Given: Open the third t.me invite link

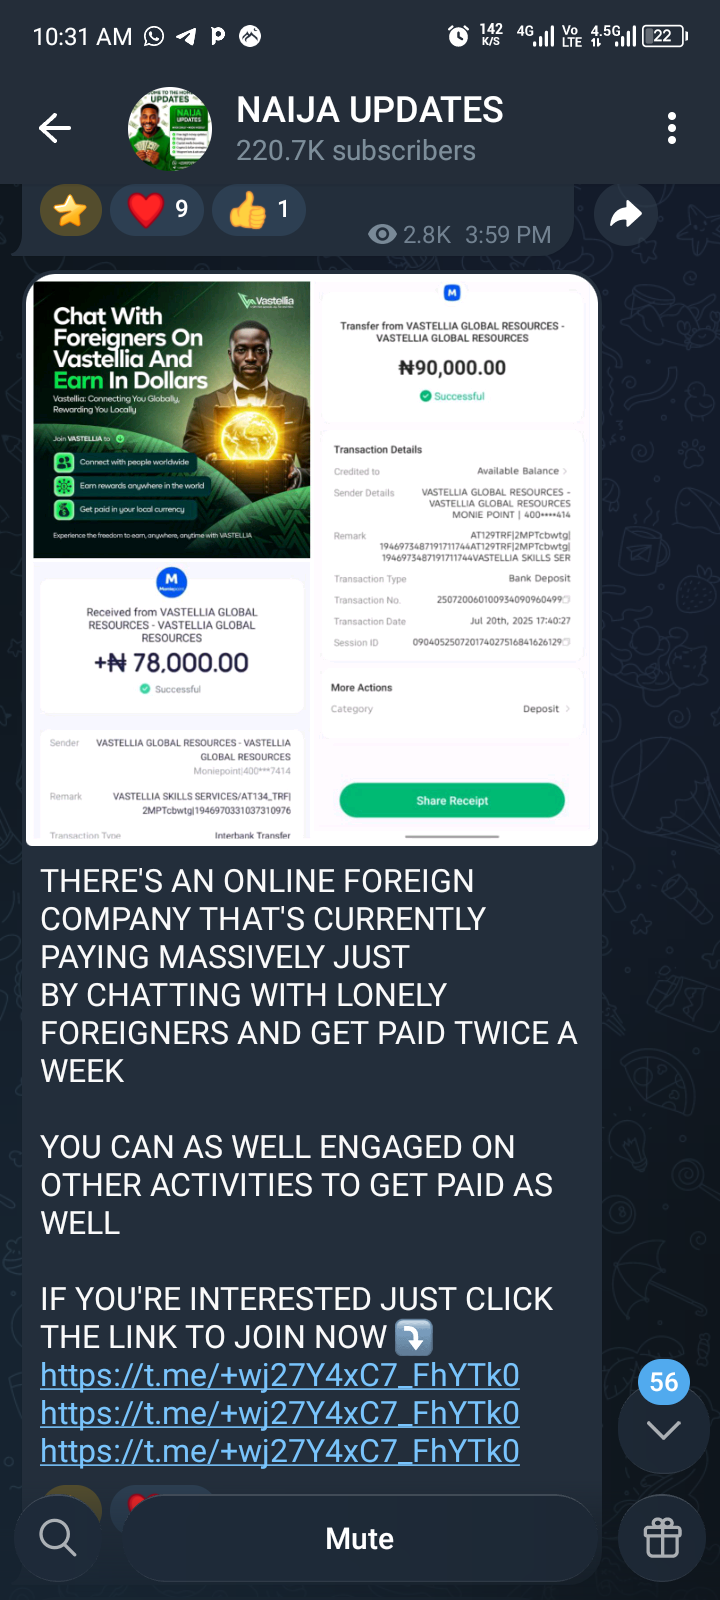Looking at the screenshot, I should click(x=280, y=1452).
